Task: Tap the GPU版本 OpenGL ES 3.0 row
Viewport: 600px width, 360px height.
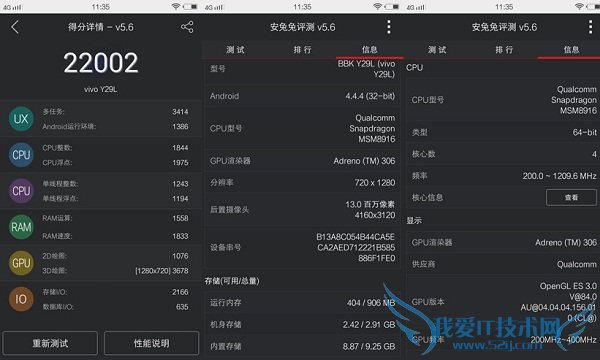Action: (503, 302)
